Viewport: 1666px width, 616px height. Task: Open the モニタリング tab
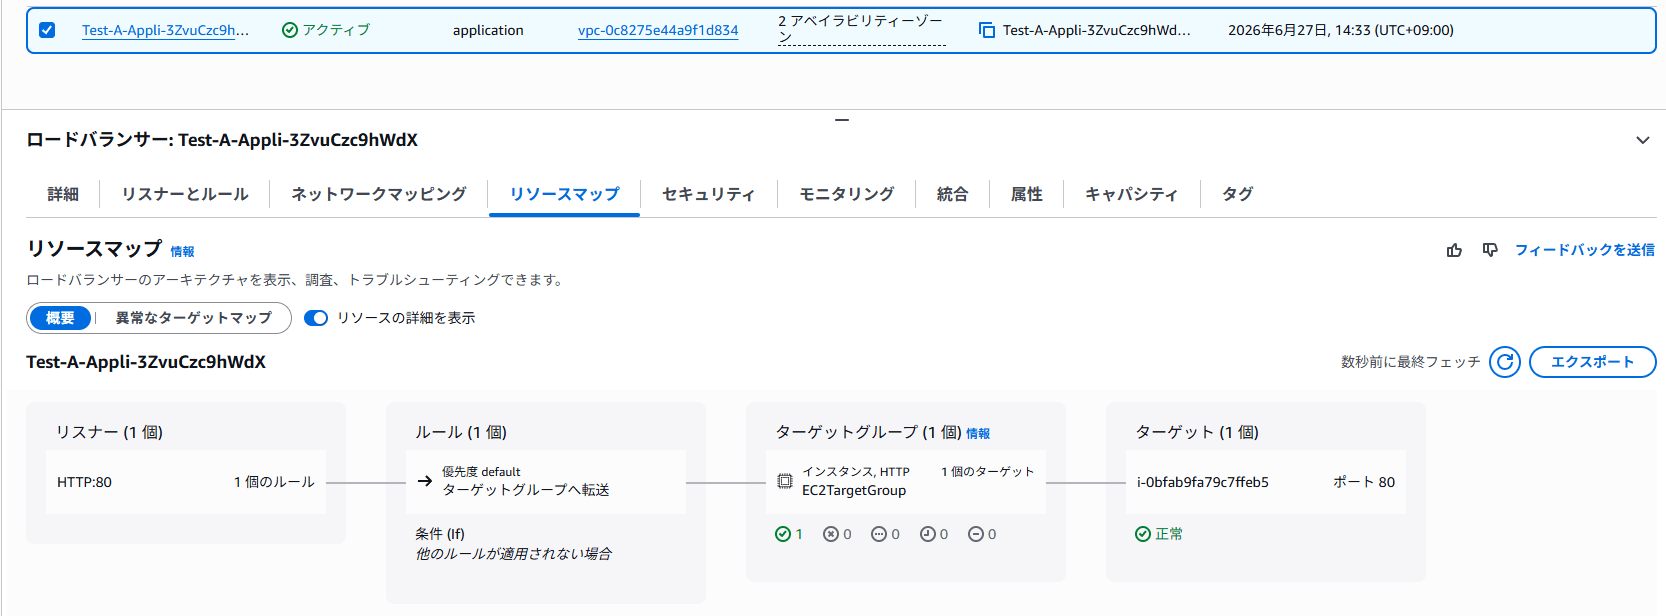click(x=847, y=194)
